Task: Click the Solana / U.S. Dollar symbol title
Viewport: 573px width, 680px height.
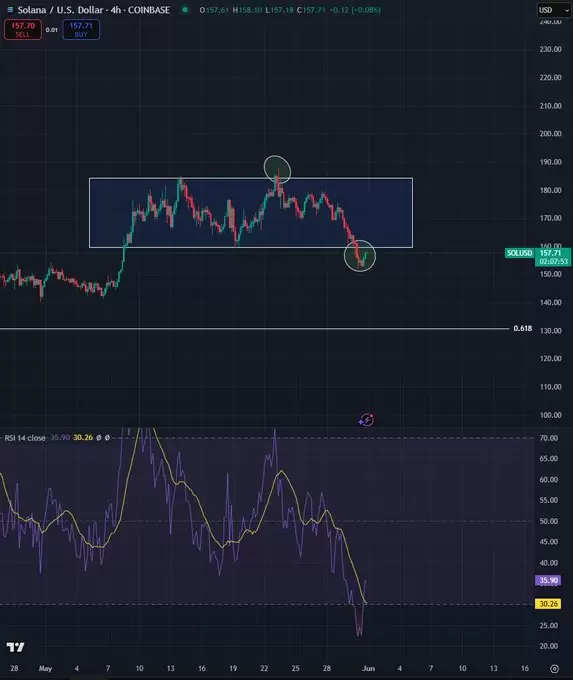Action: (94, 10)
